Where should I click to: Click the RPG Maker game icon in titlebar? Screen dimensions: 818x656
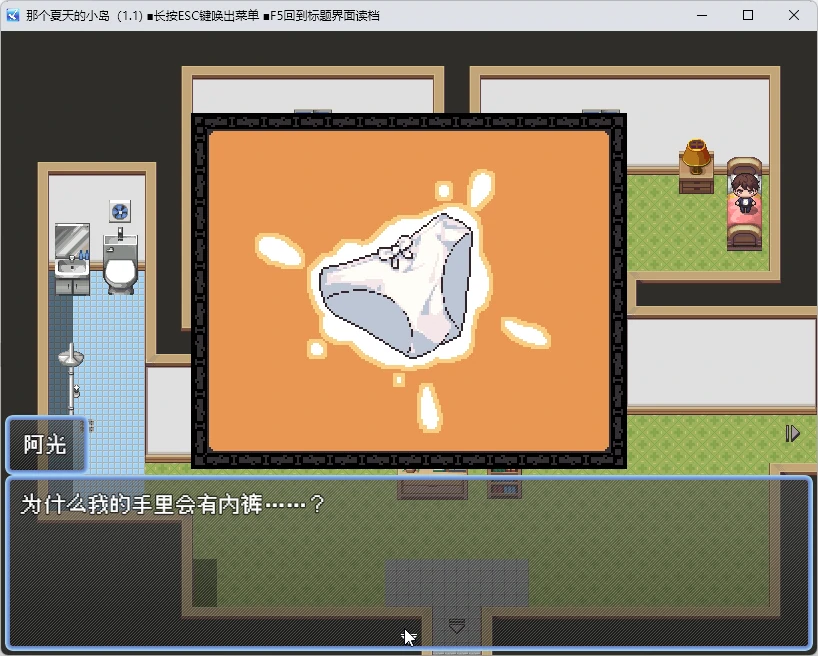tap(11, 15)
